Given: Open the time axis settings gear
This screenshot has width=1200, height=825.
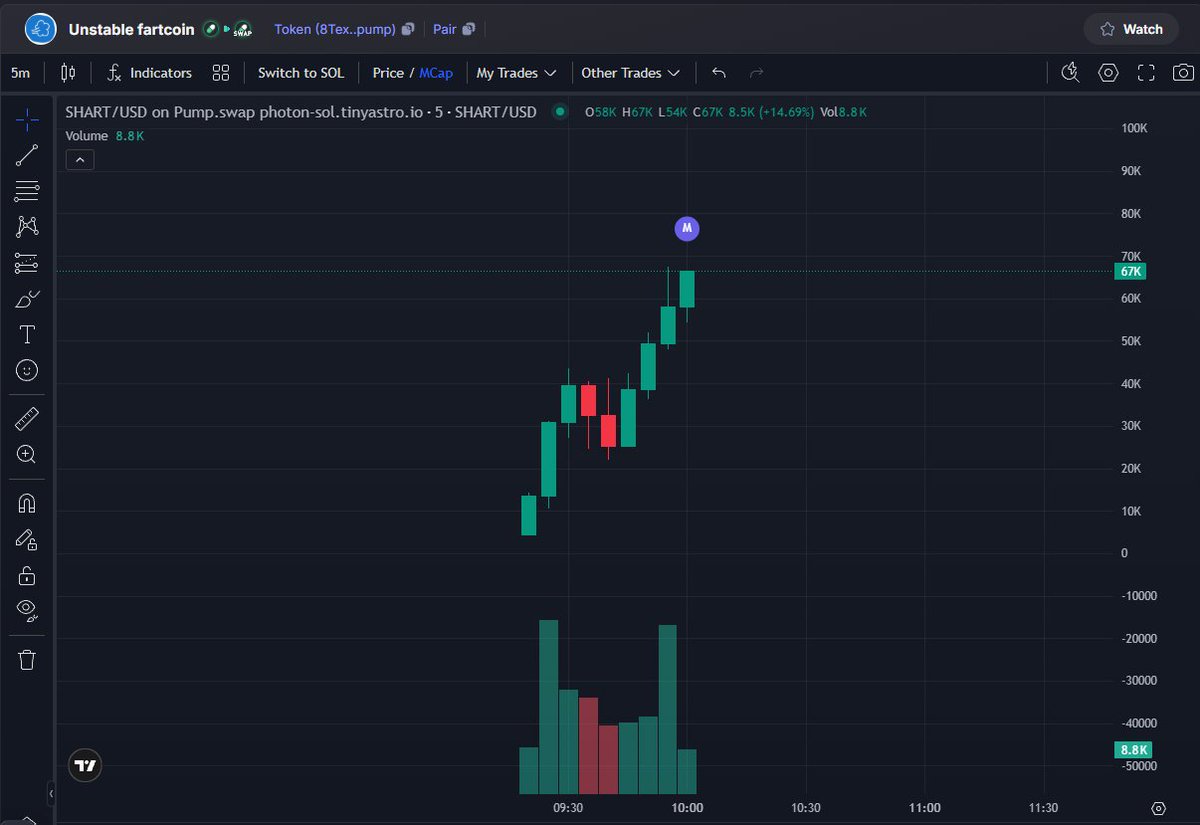Looking at the screenshot, I should coord(1158,808).
